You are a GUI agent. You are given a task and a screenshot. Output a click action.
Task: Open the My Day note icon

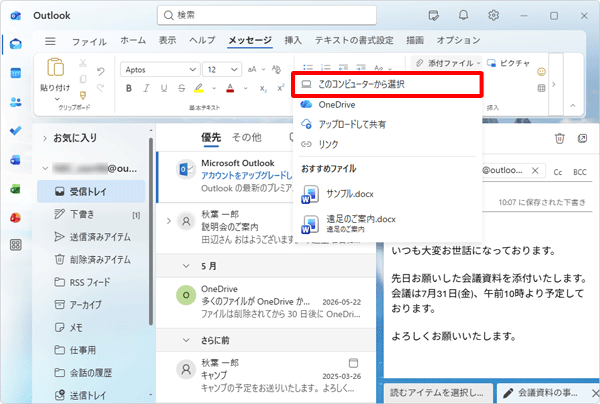click(434, 15)
